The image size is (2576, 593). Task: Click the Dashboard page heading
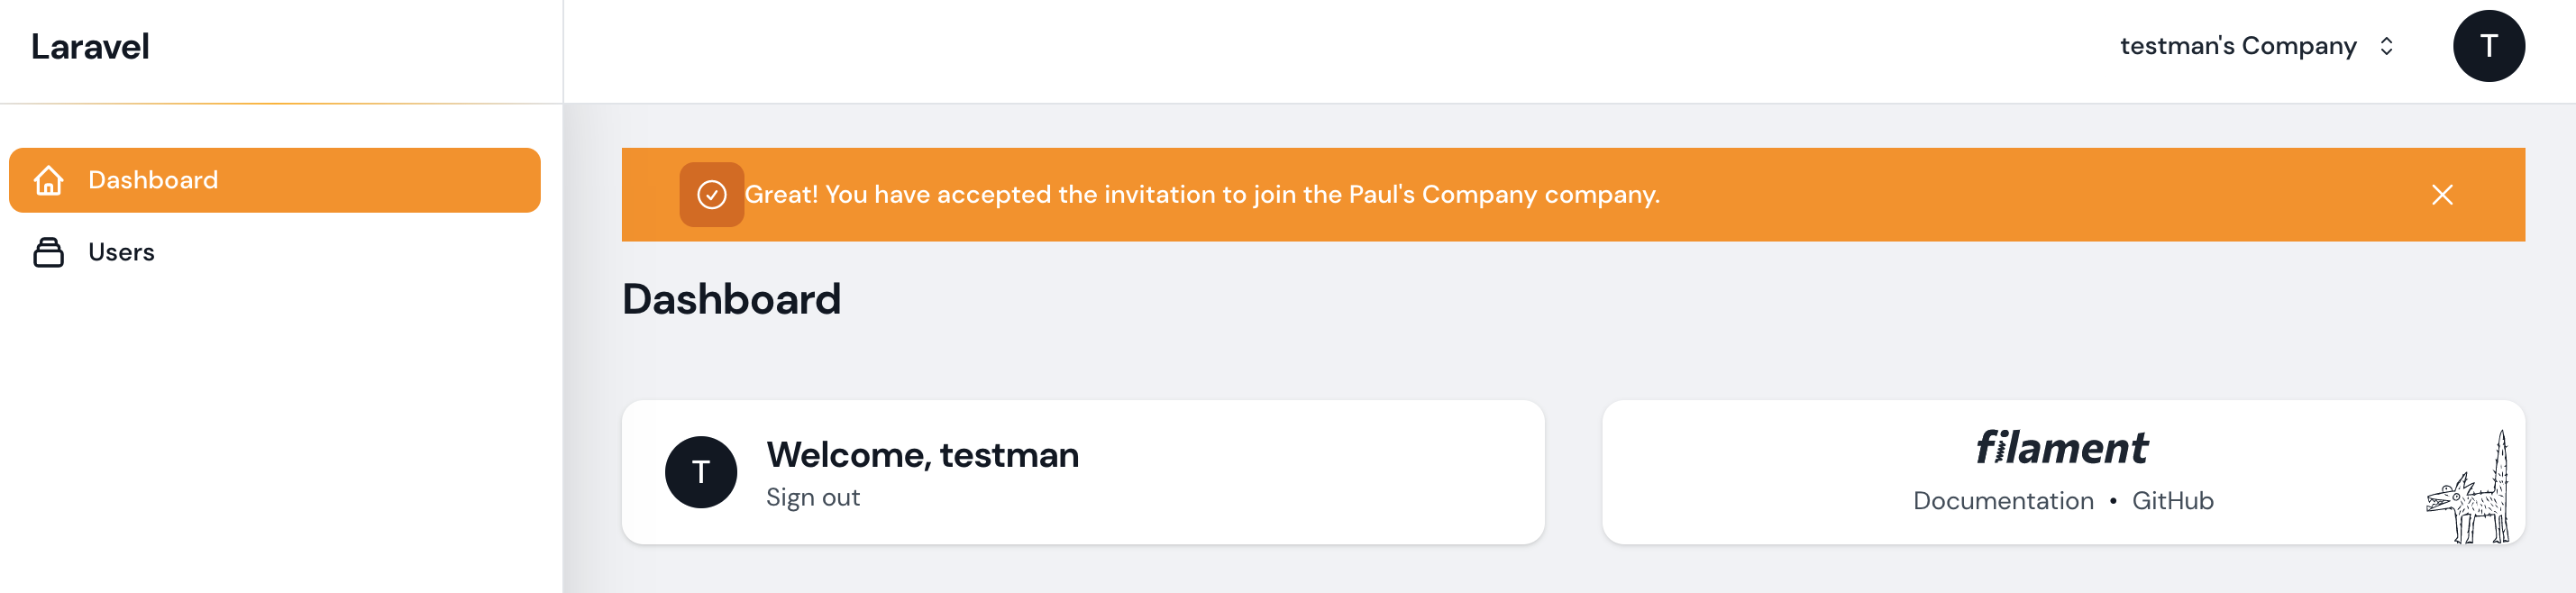tap(731, 300)
